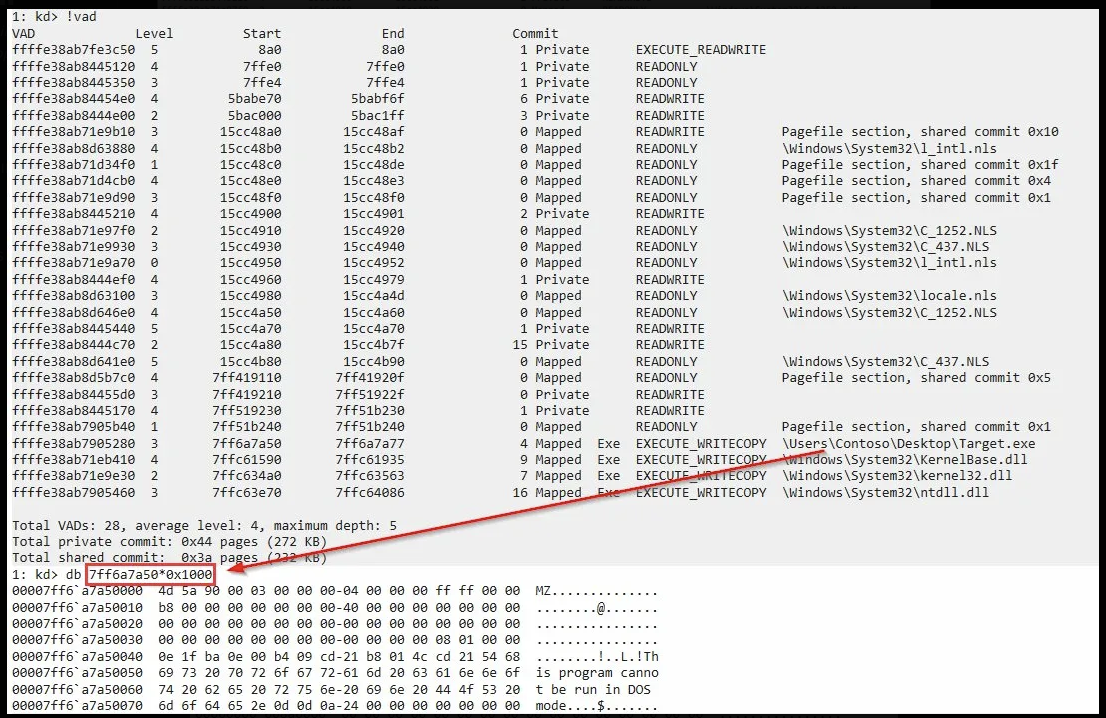Click VAD address ffffe38ab7905280
Screen dimensions: 1106x718
pyautogui.click(x=73, y=444)
